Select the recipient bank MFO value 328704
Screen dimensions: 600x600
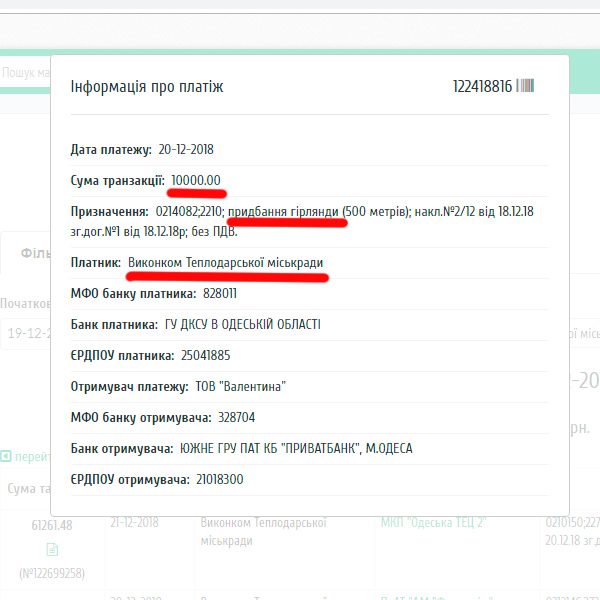[236, 417]
